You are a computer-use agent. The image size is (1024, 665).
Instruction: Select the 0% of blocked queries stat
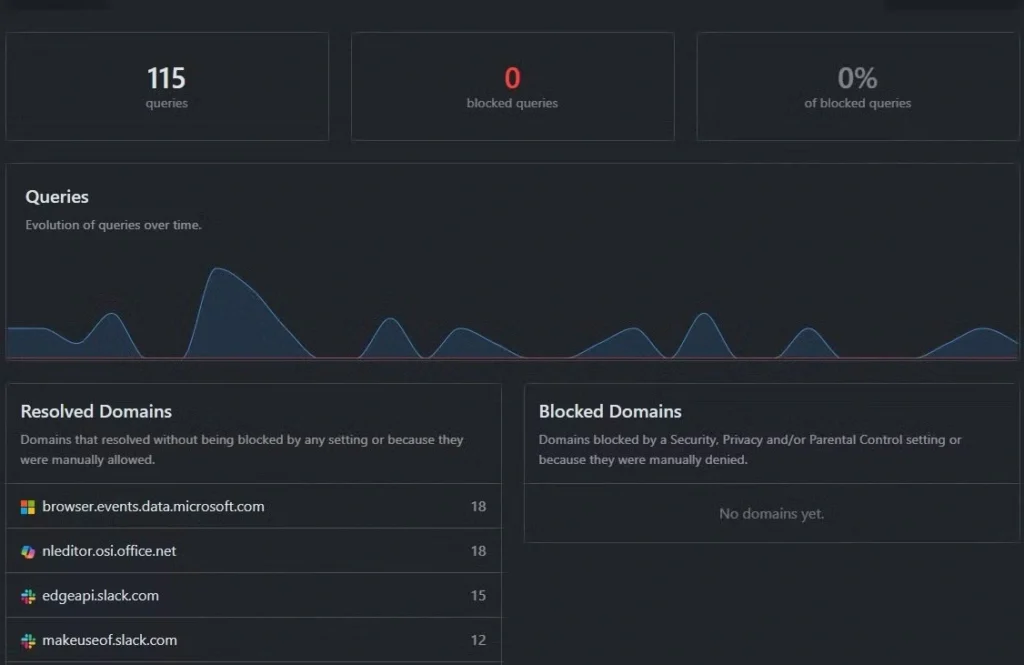857,78
